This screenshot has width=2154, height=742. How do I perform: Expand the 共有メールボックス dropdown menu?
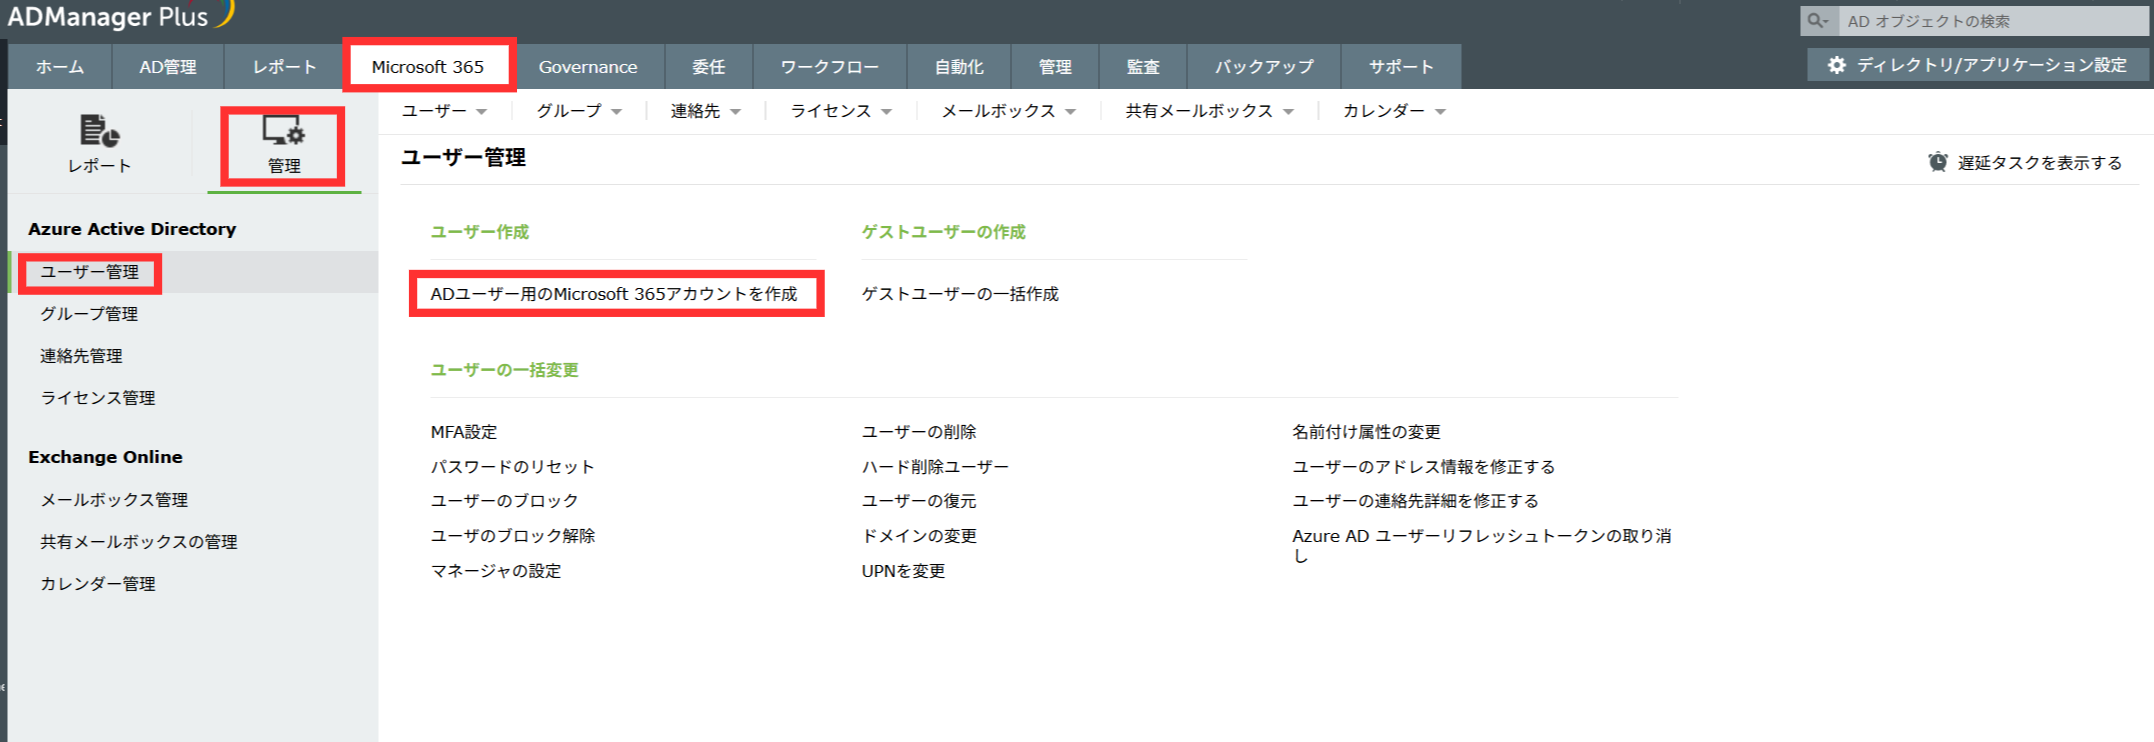[1210, 111]
